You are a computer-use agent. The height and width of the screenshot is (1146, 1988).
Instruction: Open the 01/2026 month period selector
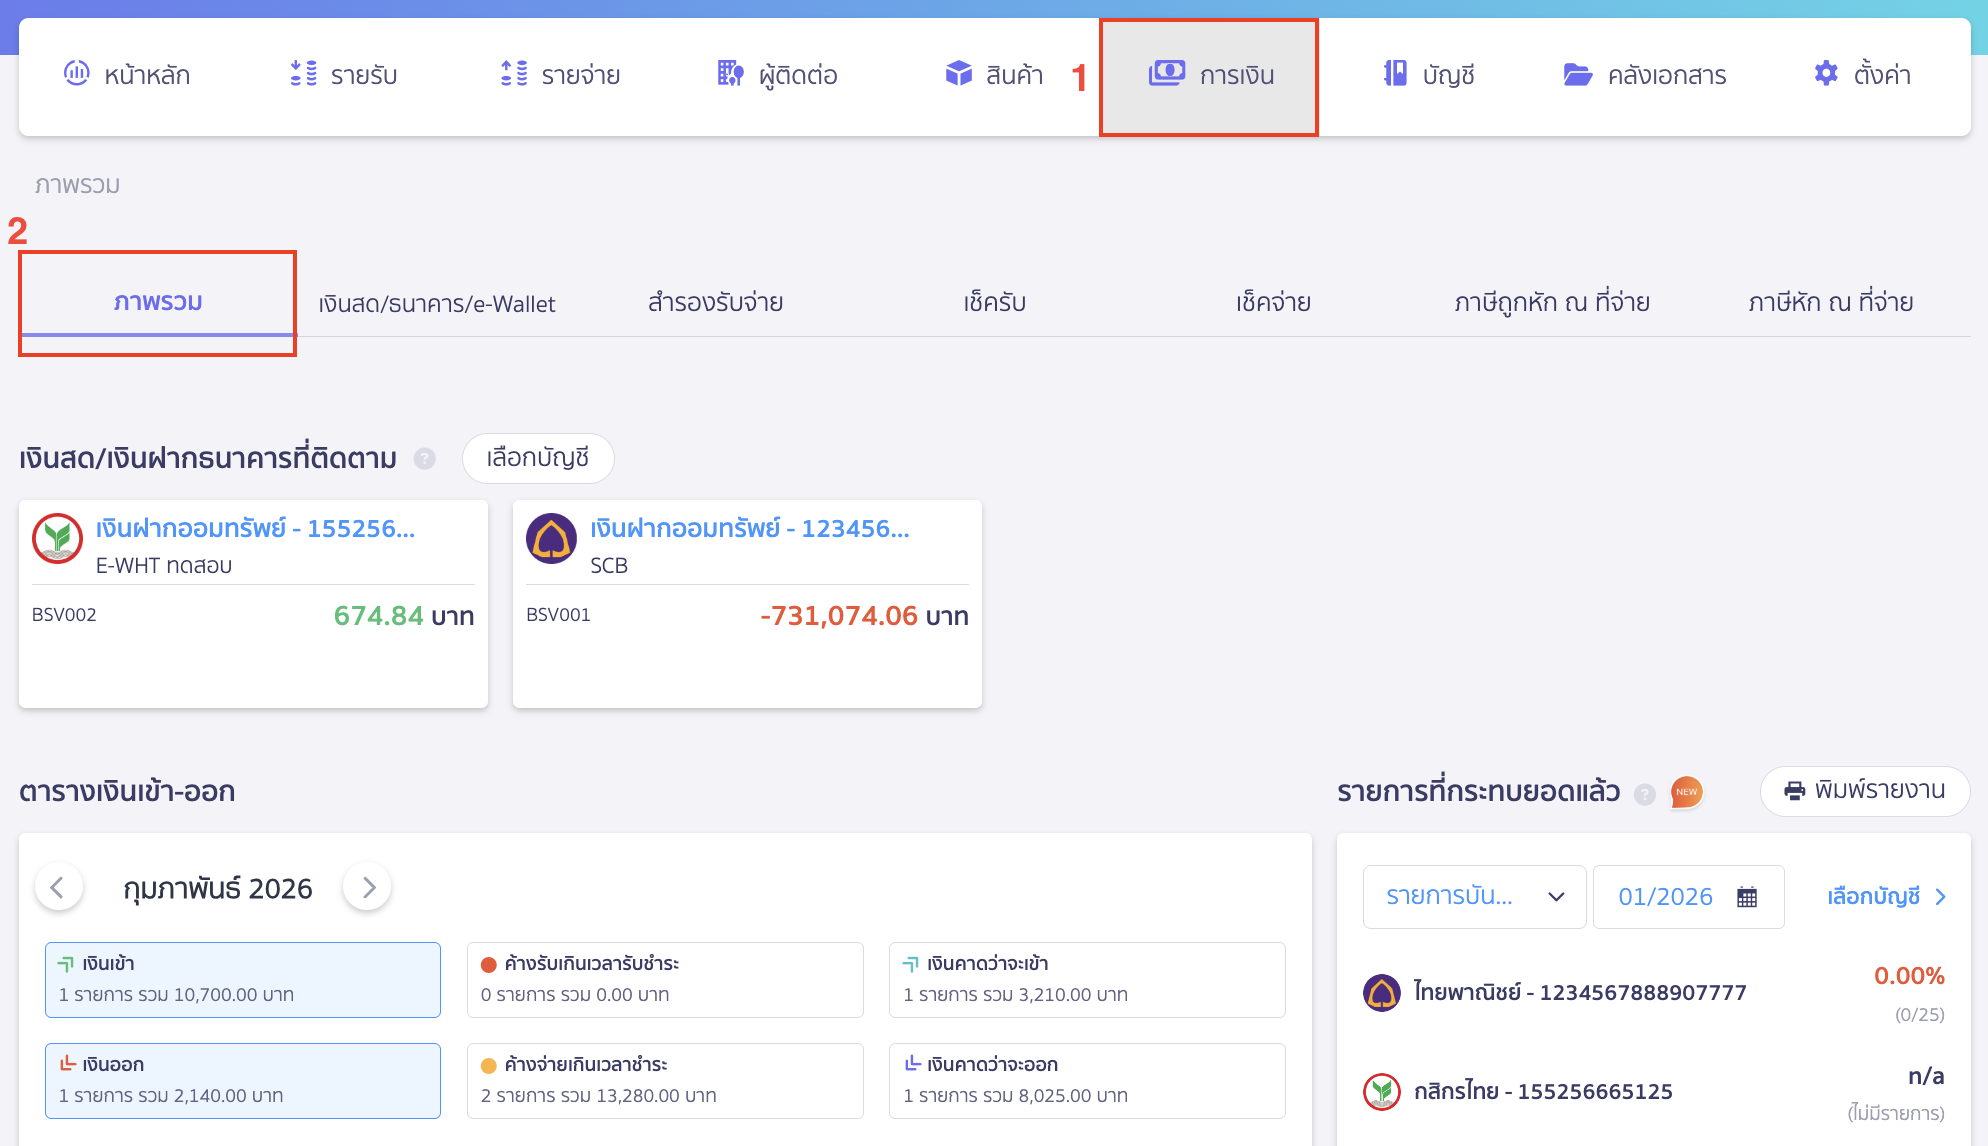tap(1665, 896)
